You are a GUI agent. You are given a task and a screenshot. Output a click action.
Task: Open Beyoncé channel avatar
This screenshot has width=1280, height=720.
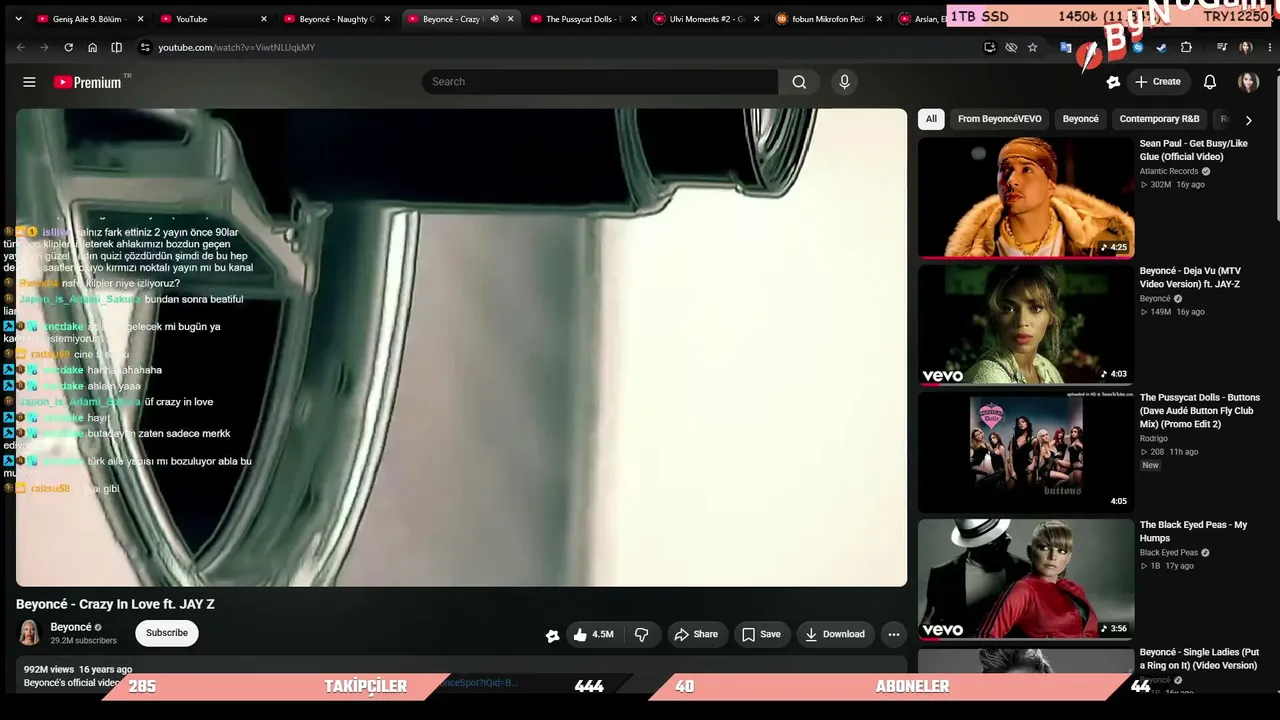29,632
